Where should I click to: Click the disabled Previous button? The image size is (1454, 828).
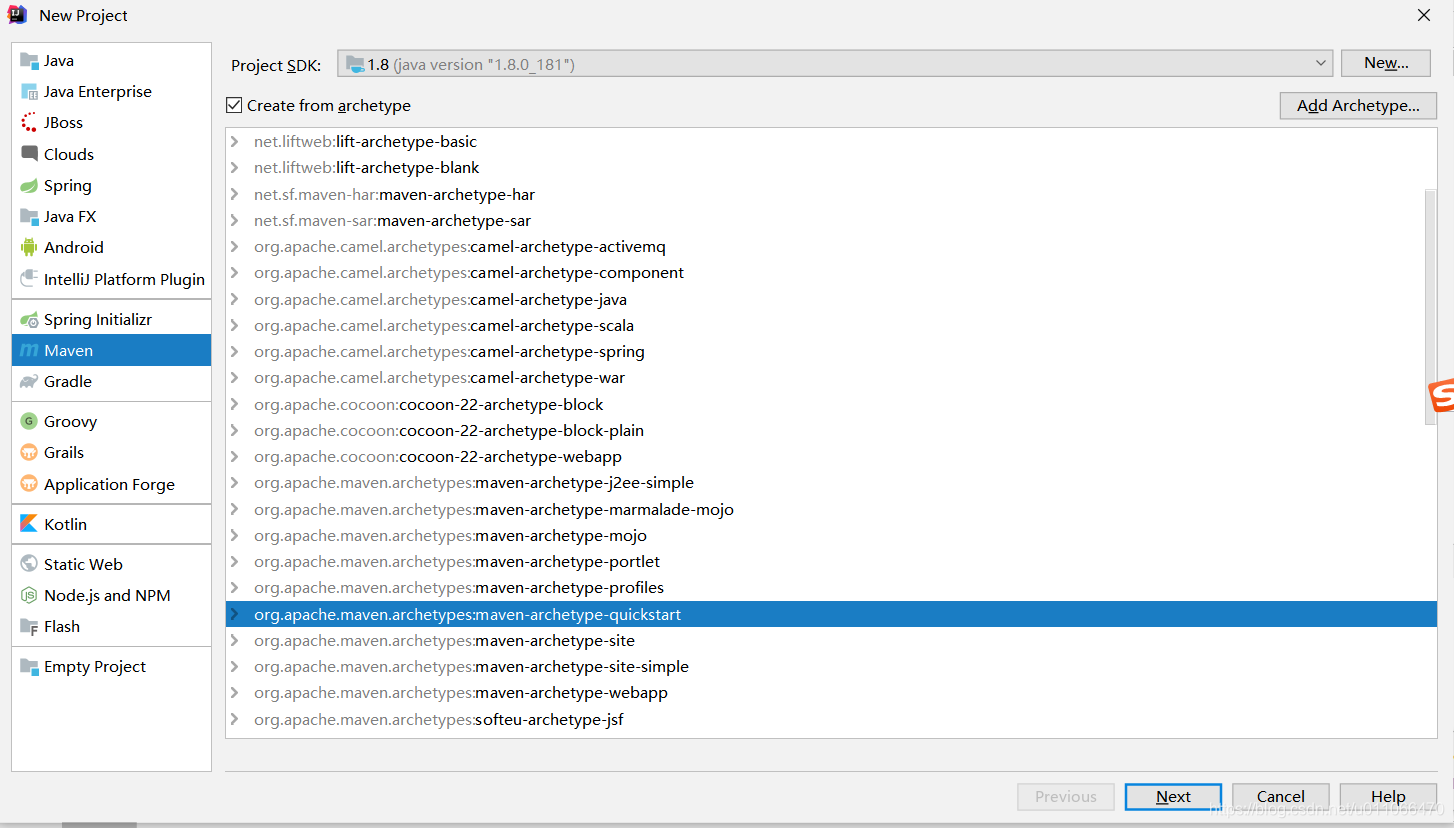click(1066, 797)
